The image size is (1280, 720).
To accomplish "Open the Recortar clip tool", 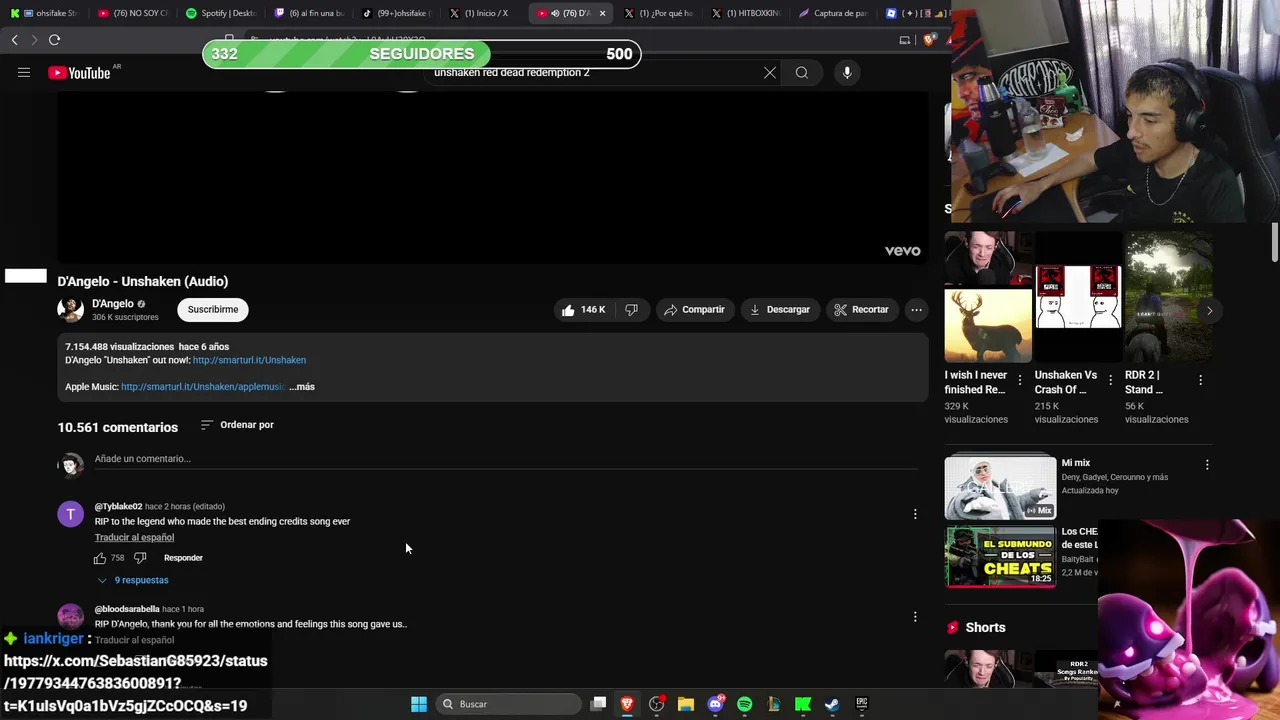I will (x=861, y=310).
